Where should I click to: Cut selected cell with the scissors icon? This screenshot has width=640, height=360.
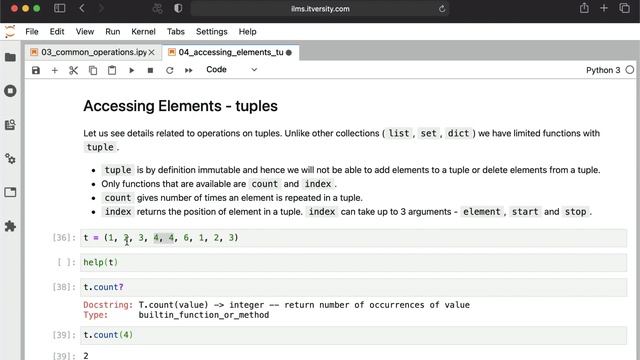73,70
